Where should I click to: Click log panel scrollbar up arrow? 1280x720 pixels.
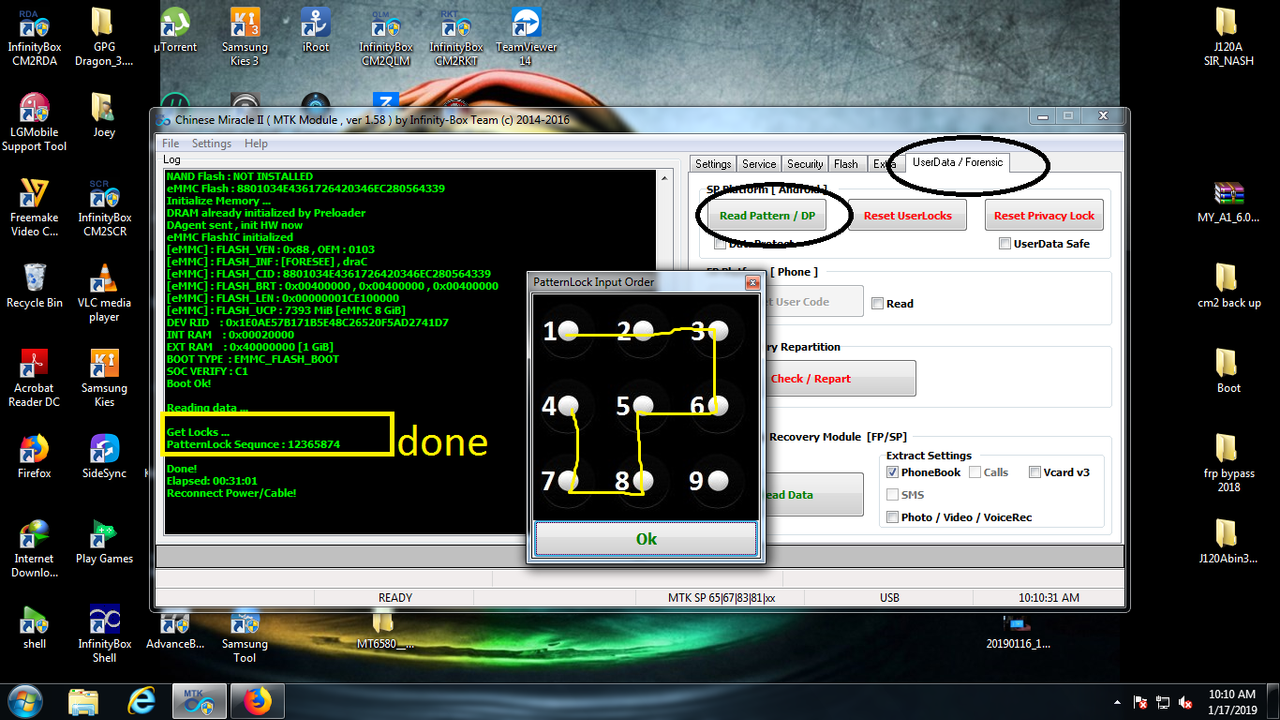pos(662,177)
